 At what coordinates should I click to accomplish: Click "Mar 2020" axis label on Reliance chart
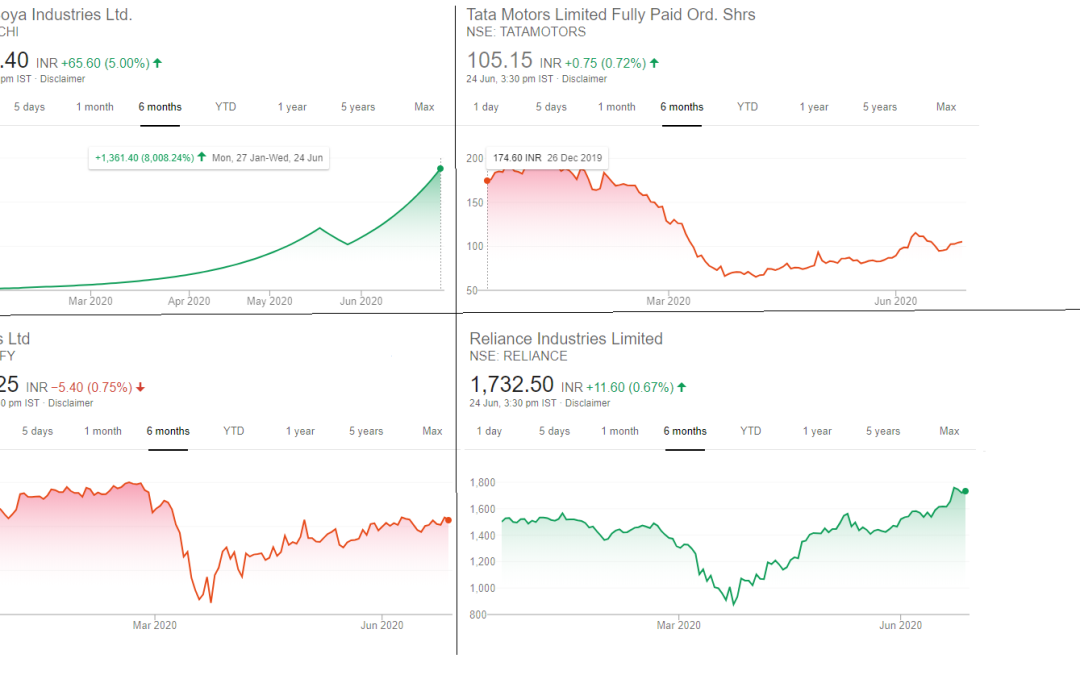click(678, 626)
